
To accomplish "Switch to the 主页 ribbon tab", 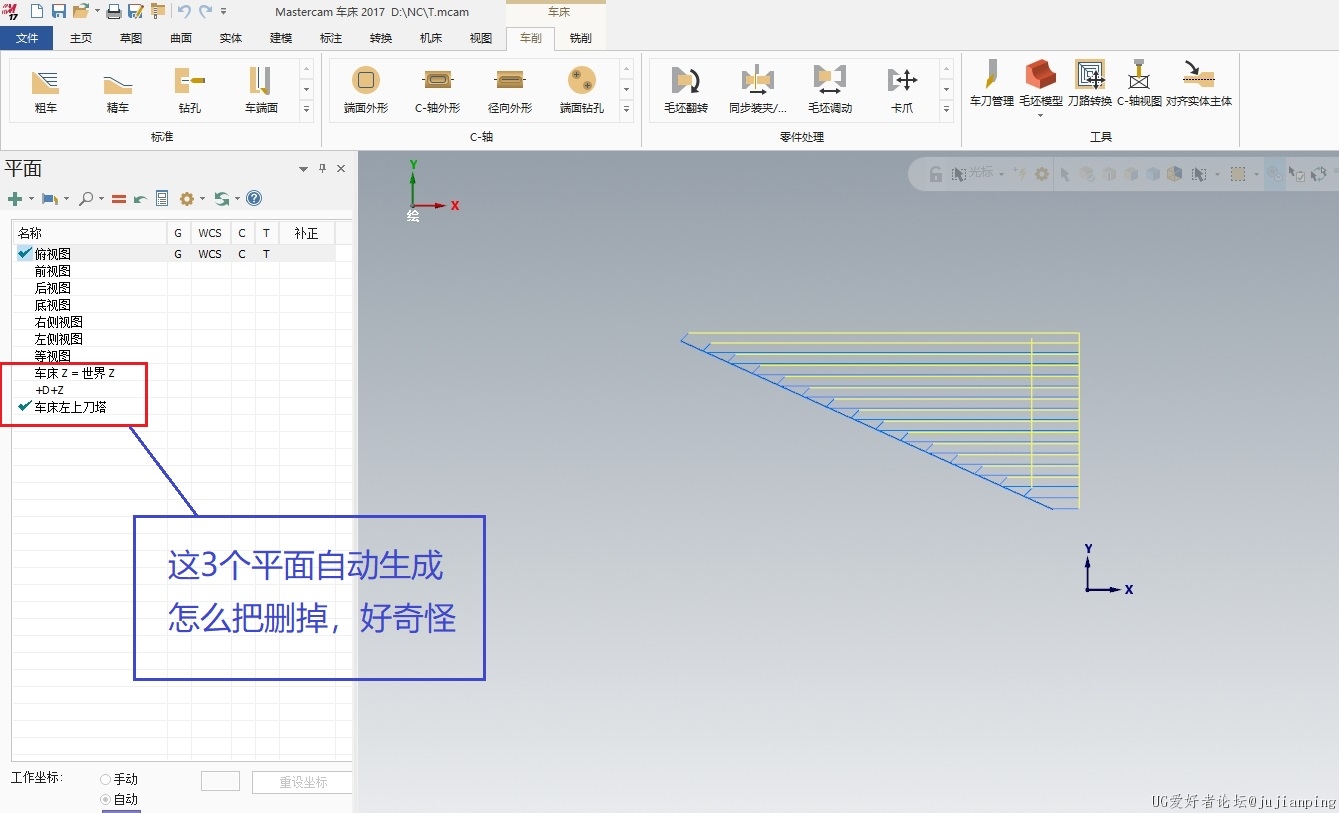I will click(x=81, y=39).
